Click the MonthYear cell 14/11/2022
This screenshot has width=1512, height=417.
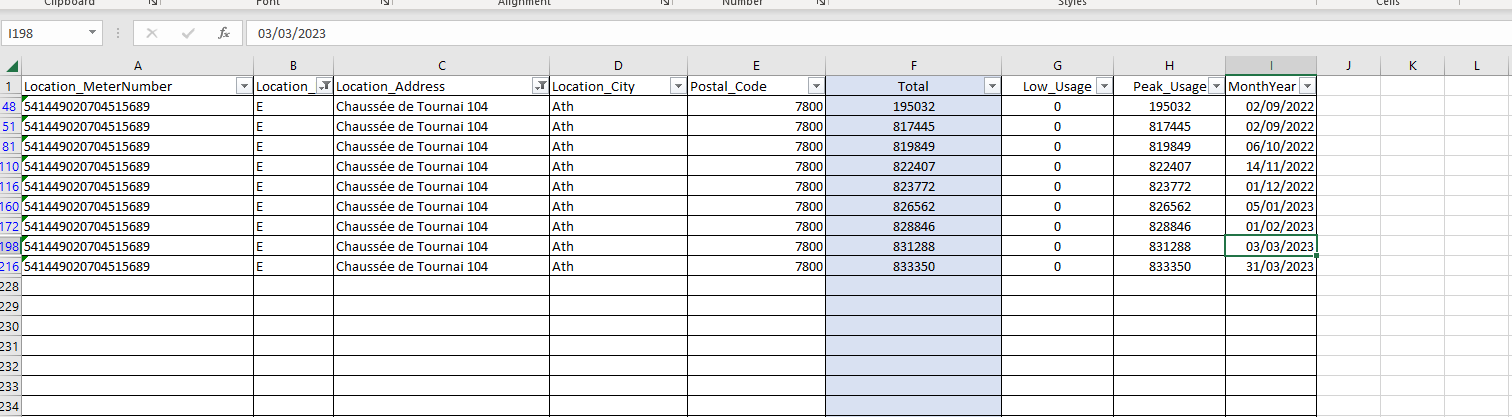pyautogui.click(x=1271, y=166)
